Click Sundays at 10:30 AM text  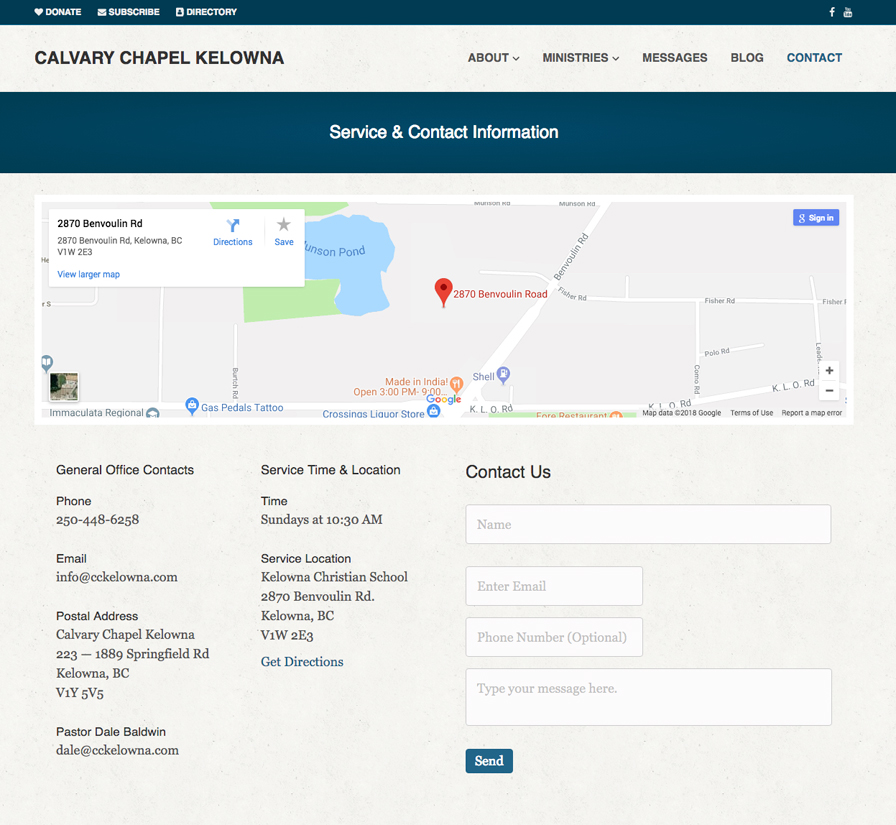click(x=321, y=519)
